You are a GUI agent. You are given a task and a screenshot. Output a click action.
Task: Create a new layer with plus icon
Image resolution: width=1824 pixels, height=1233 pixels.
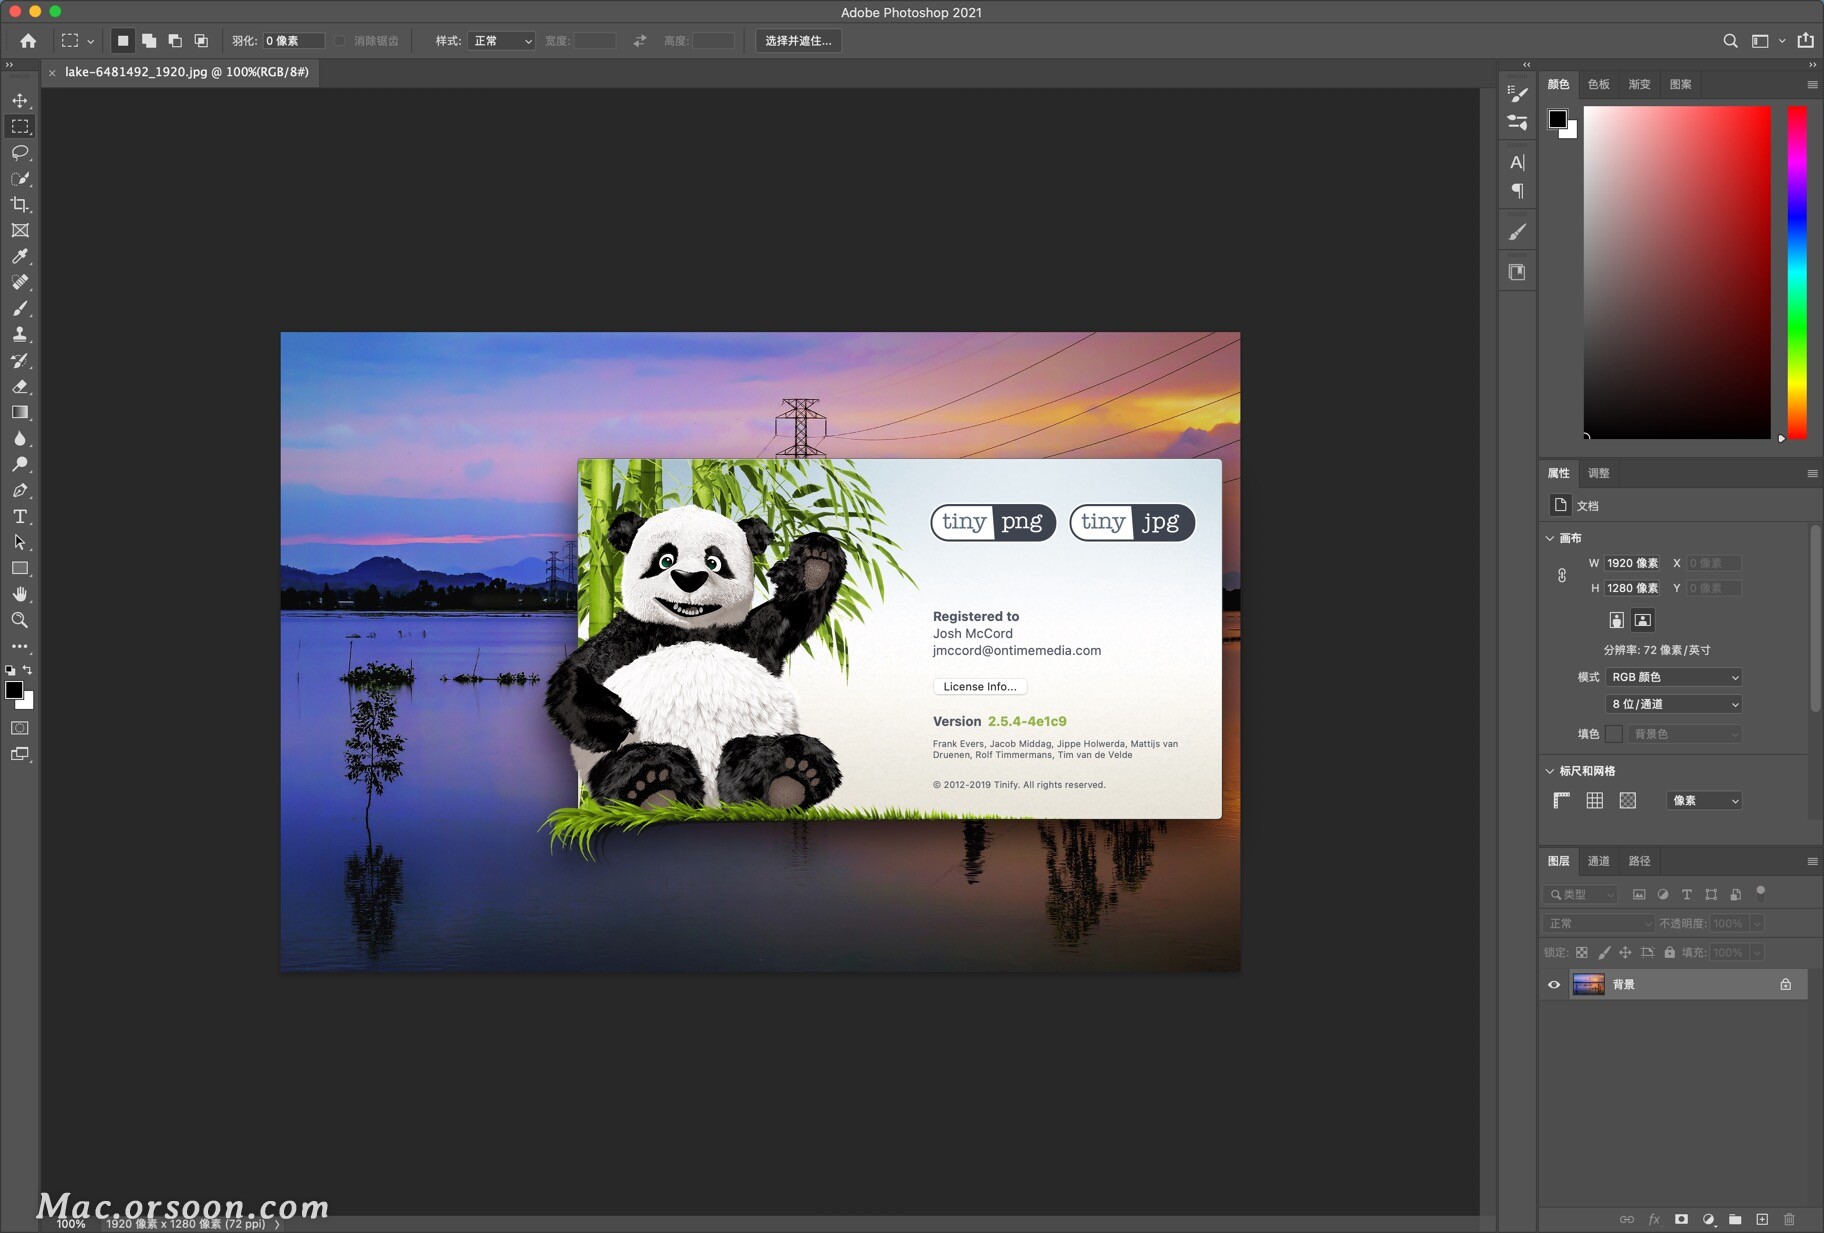1762,1219
